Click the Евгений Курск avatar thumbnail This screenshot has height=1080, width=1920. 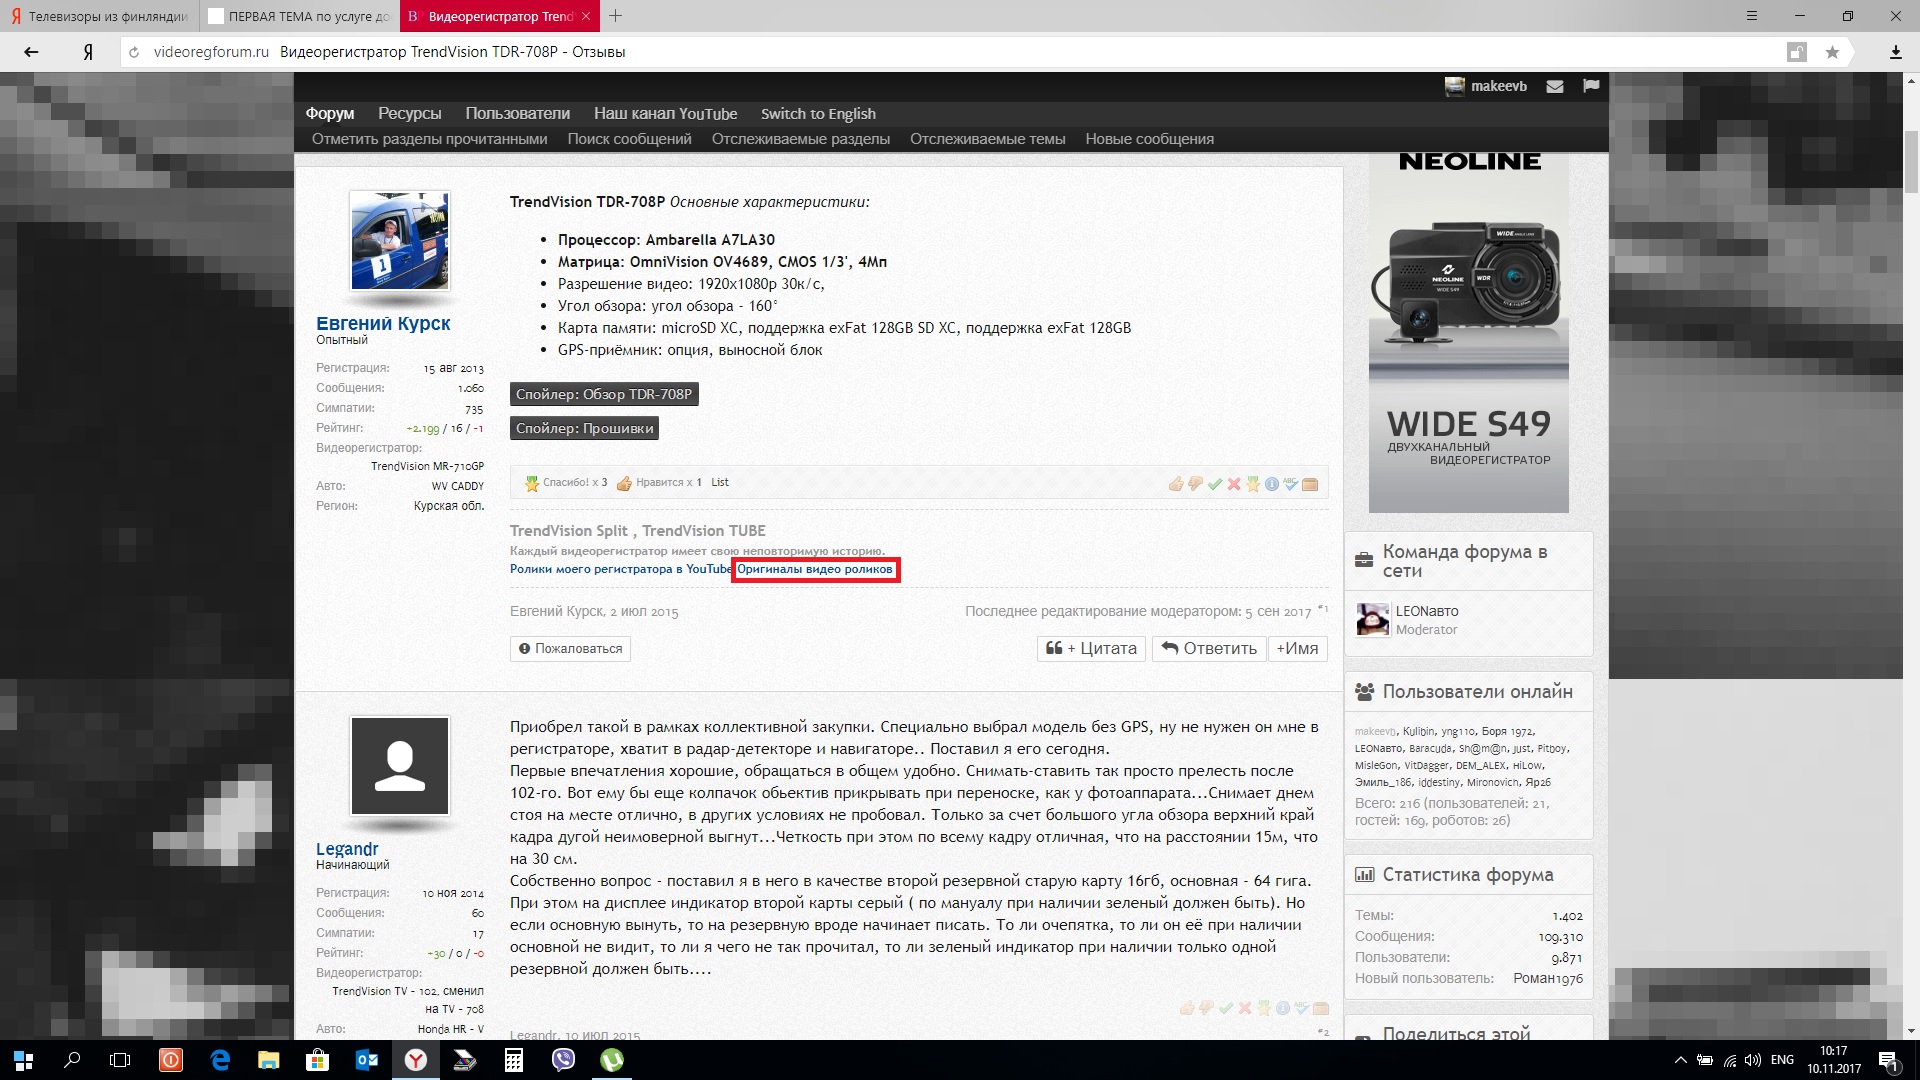pos(400,242)
